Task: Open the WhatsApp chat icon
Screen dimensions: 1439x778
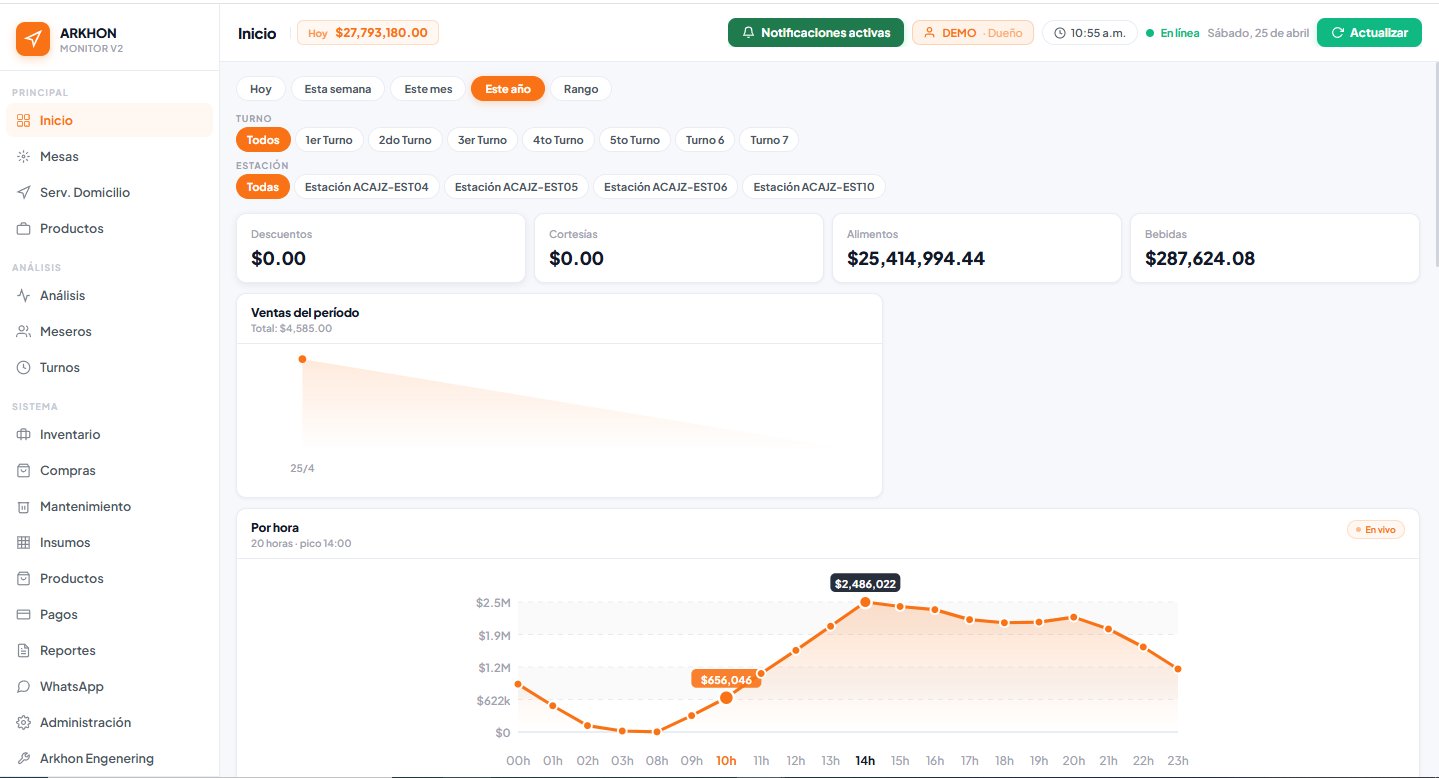Action: click(x=24, y=687)
